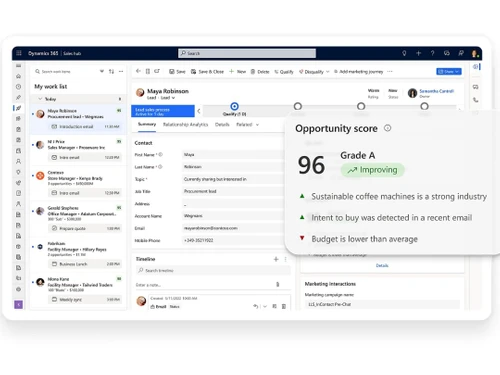Switch to the Details tab
The width and height of the screenshot is (500, 375).
(x=222, y=125)
